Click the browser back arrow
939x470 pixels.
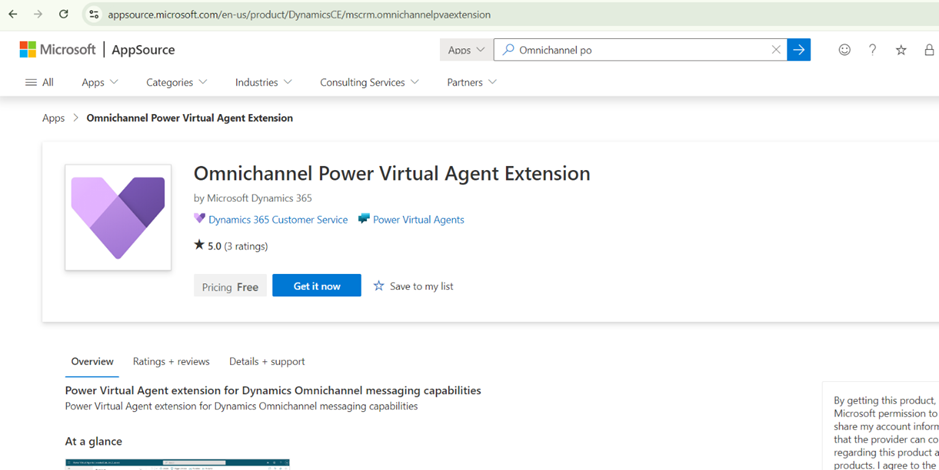(x=13, y=14)
